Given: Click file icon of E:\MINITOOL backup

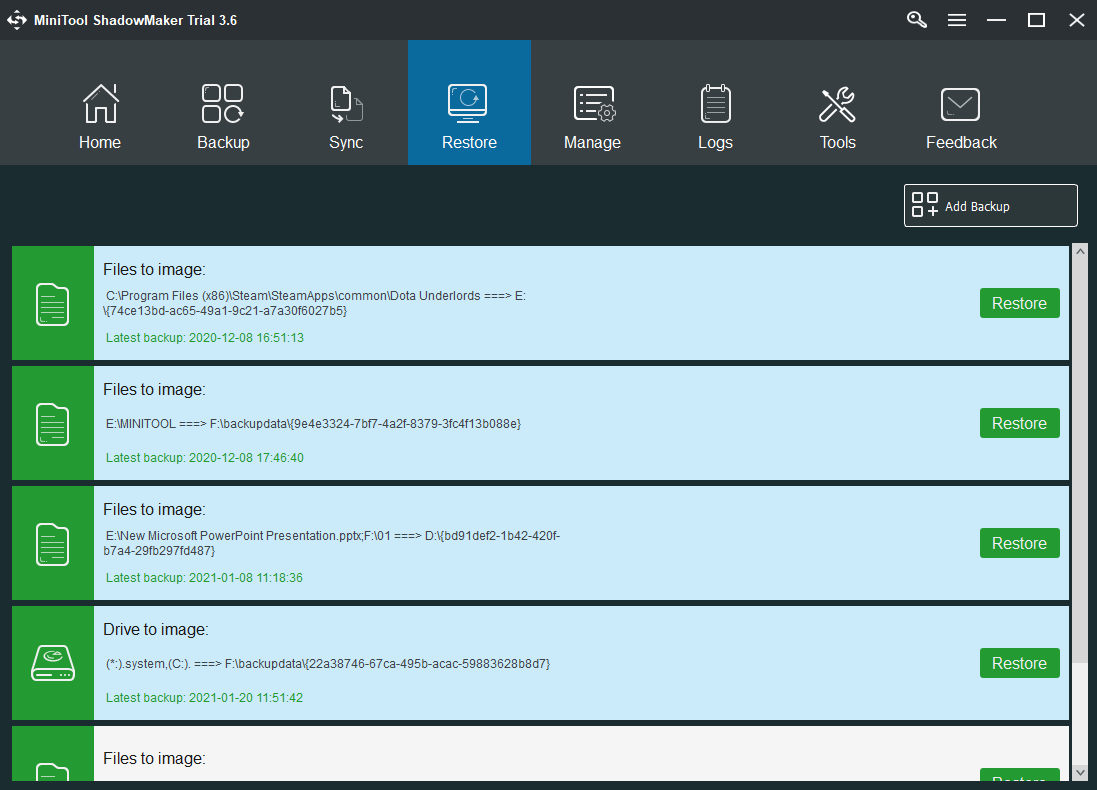Looking at the screenshot, I should [52, 424].
